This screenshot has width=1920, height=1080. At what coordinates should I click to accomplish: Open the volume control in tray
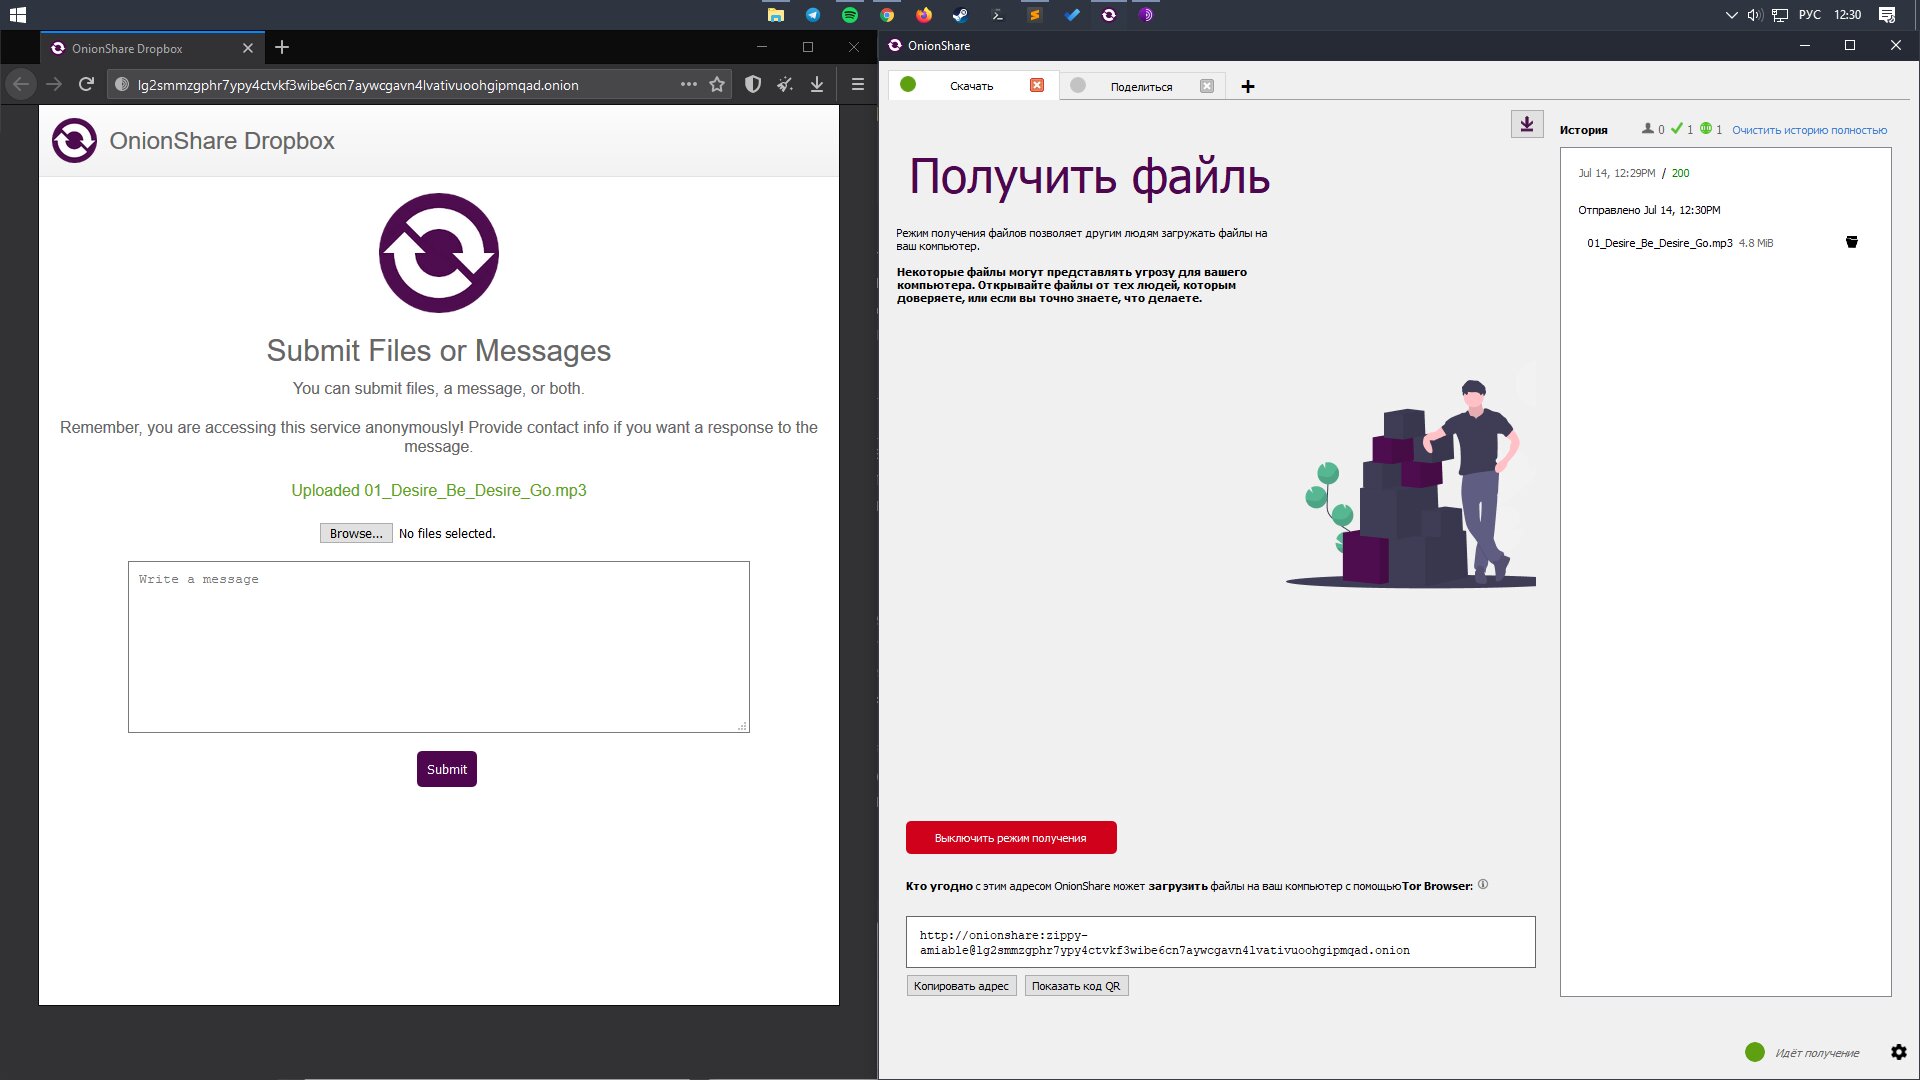pyautogui.click(x=1755, y=15)
